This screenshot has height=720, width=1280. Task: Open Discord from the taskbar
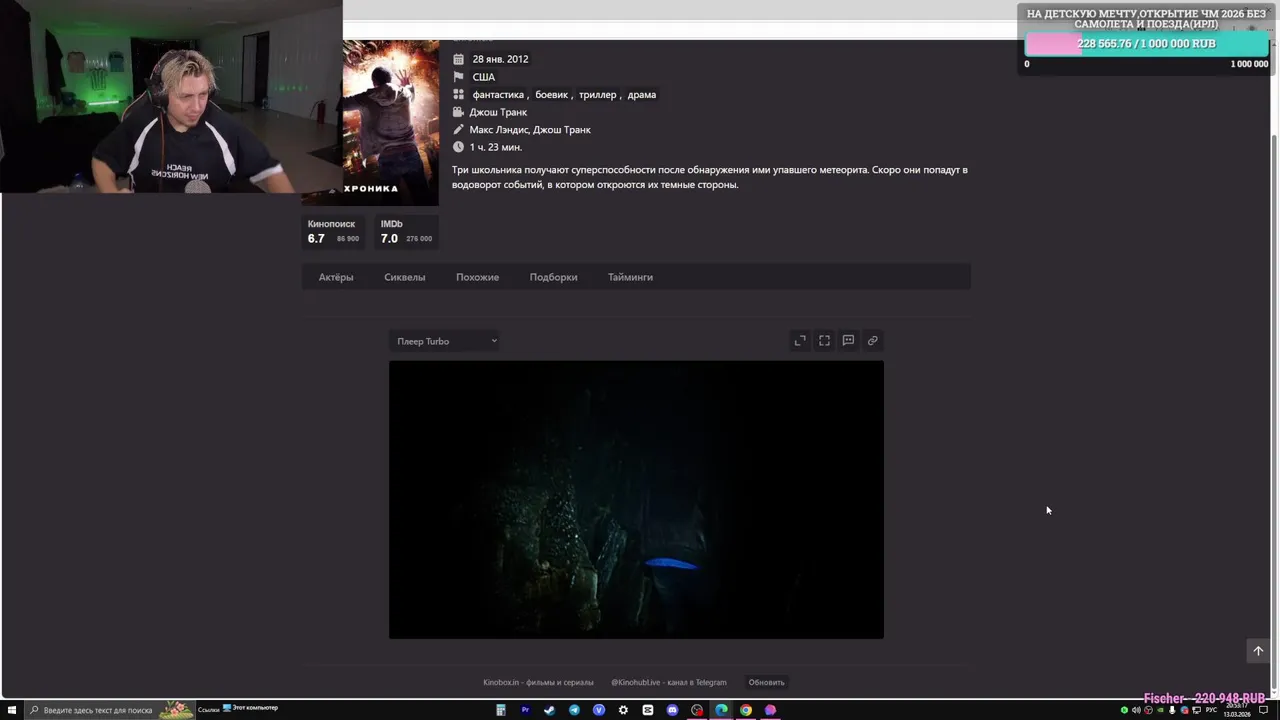click(x=672, y=710)
